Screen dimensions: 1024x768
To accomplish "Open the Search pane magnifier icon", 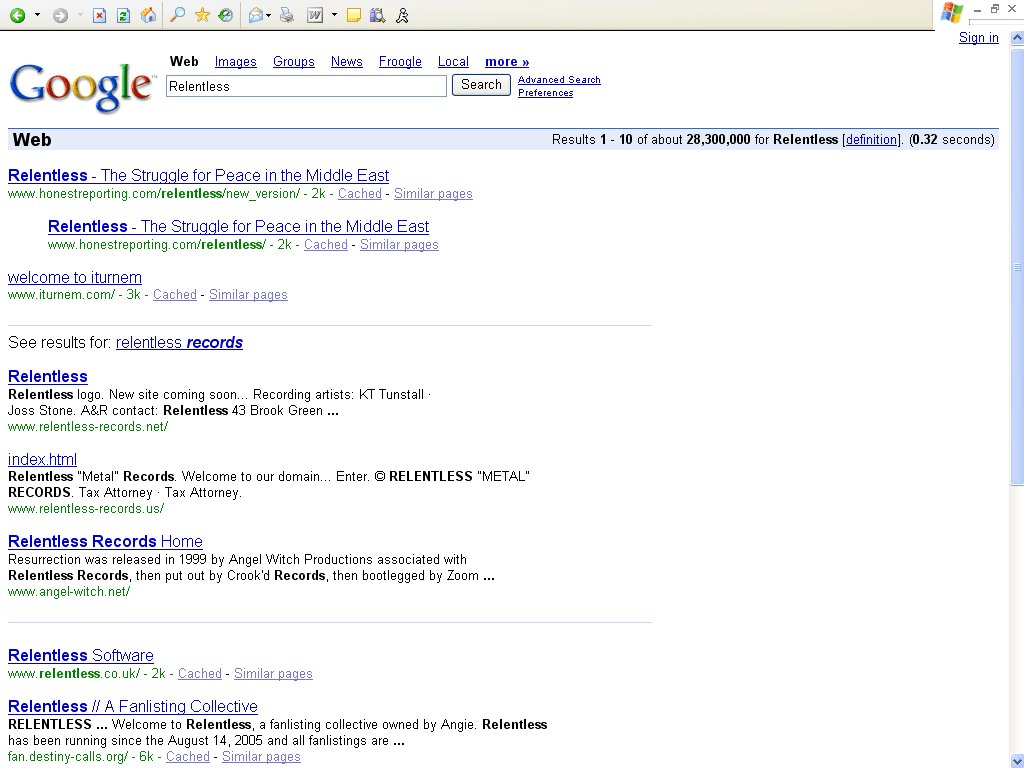I will [x=177, y=15].
